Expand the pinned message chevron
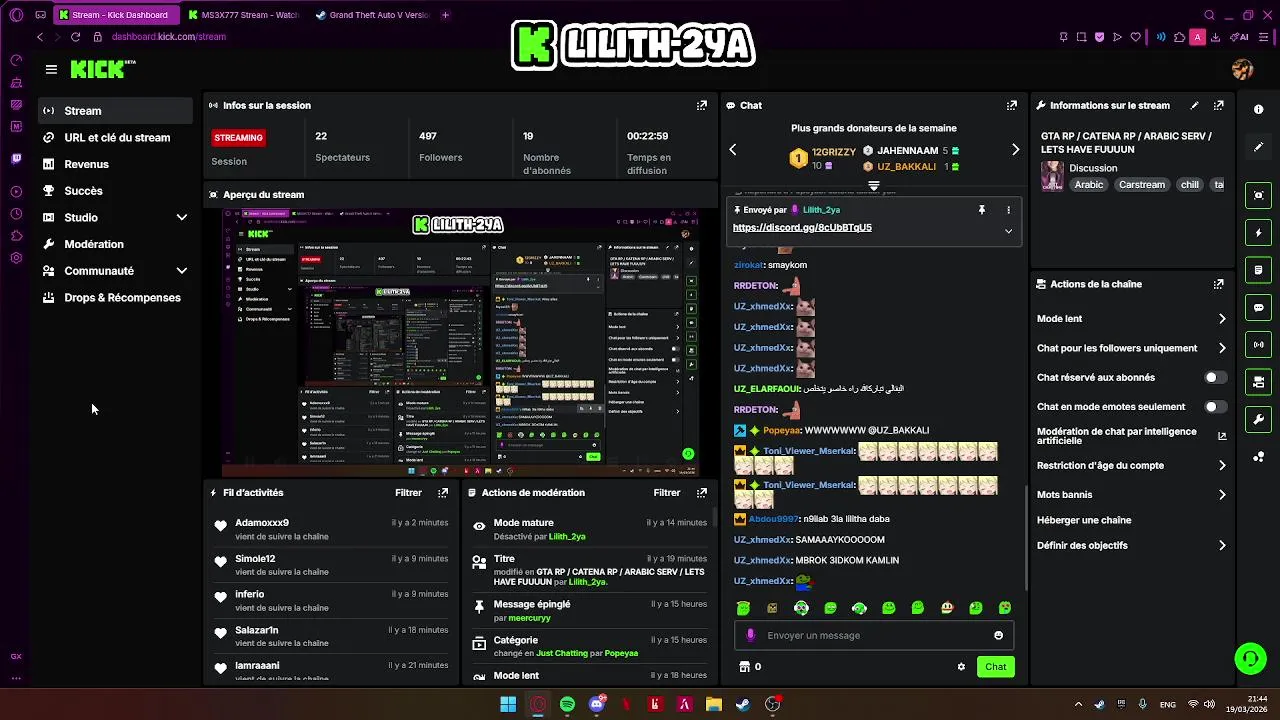Image resolution: width=1280 pixels, height=720 pixels. click(1008, 231)
